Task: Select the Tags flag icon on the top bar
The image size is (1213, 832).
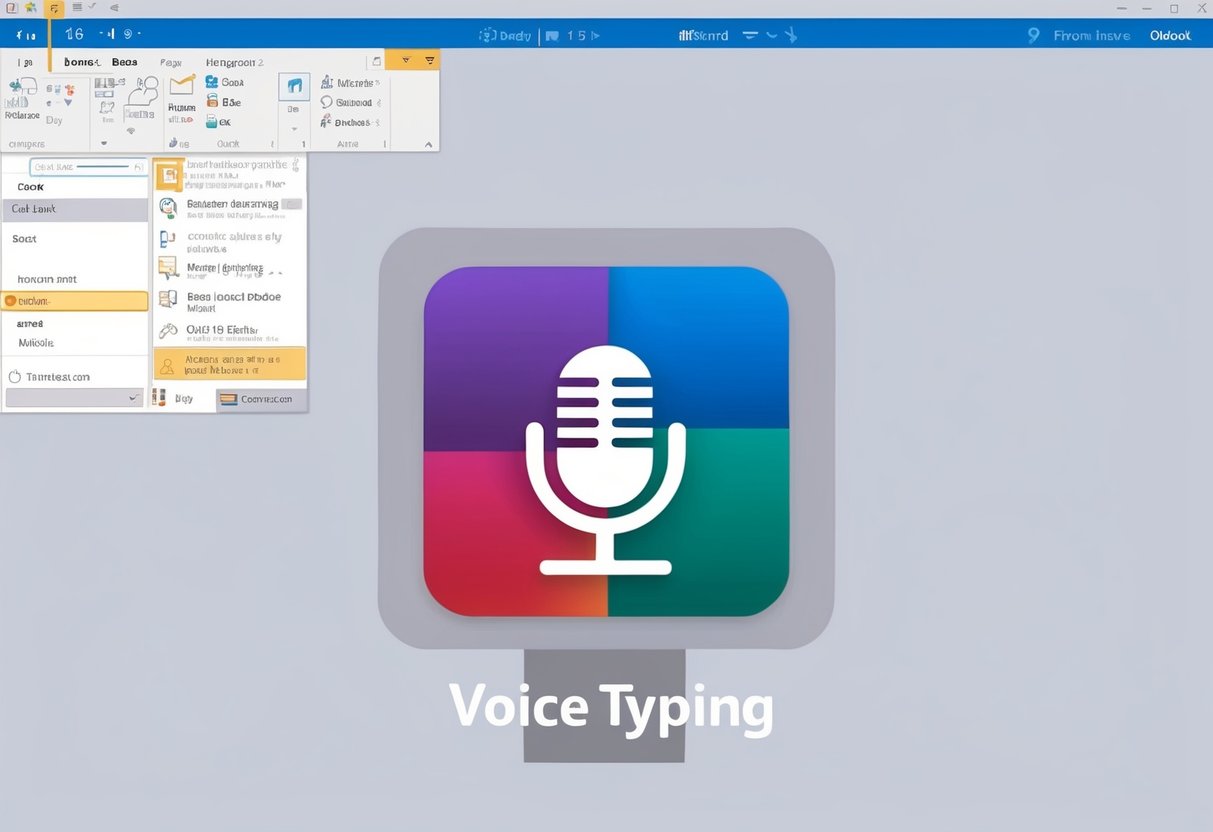Action: (552, 34)
